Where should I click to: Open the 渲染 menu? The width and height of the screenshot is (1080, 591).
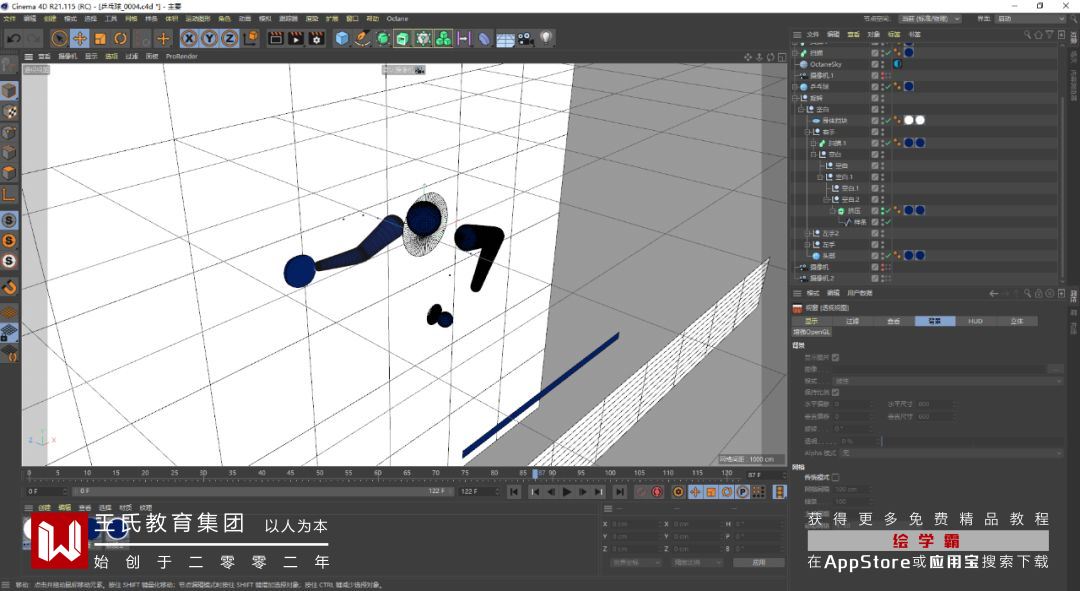coord(312,19)
